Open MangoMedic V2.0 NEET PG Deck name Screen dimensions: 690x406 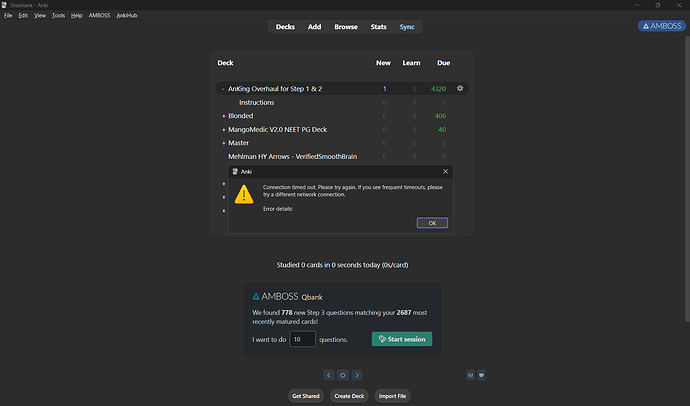pos(278,130)
